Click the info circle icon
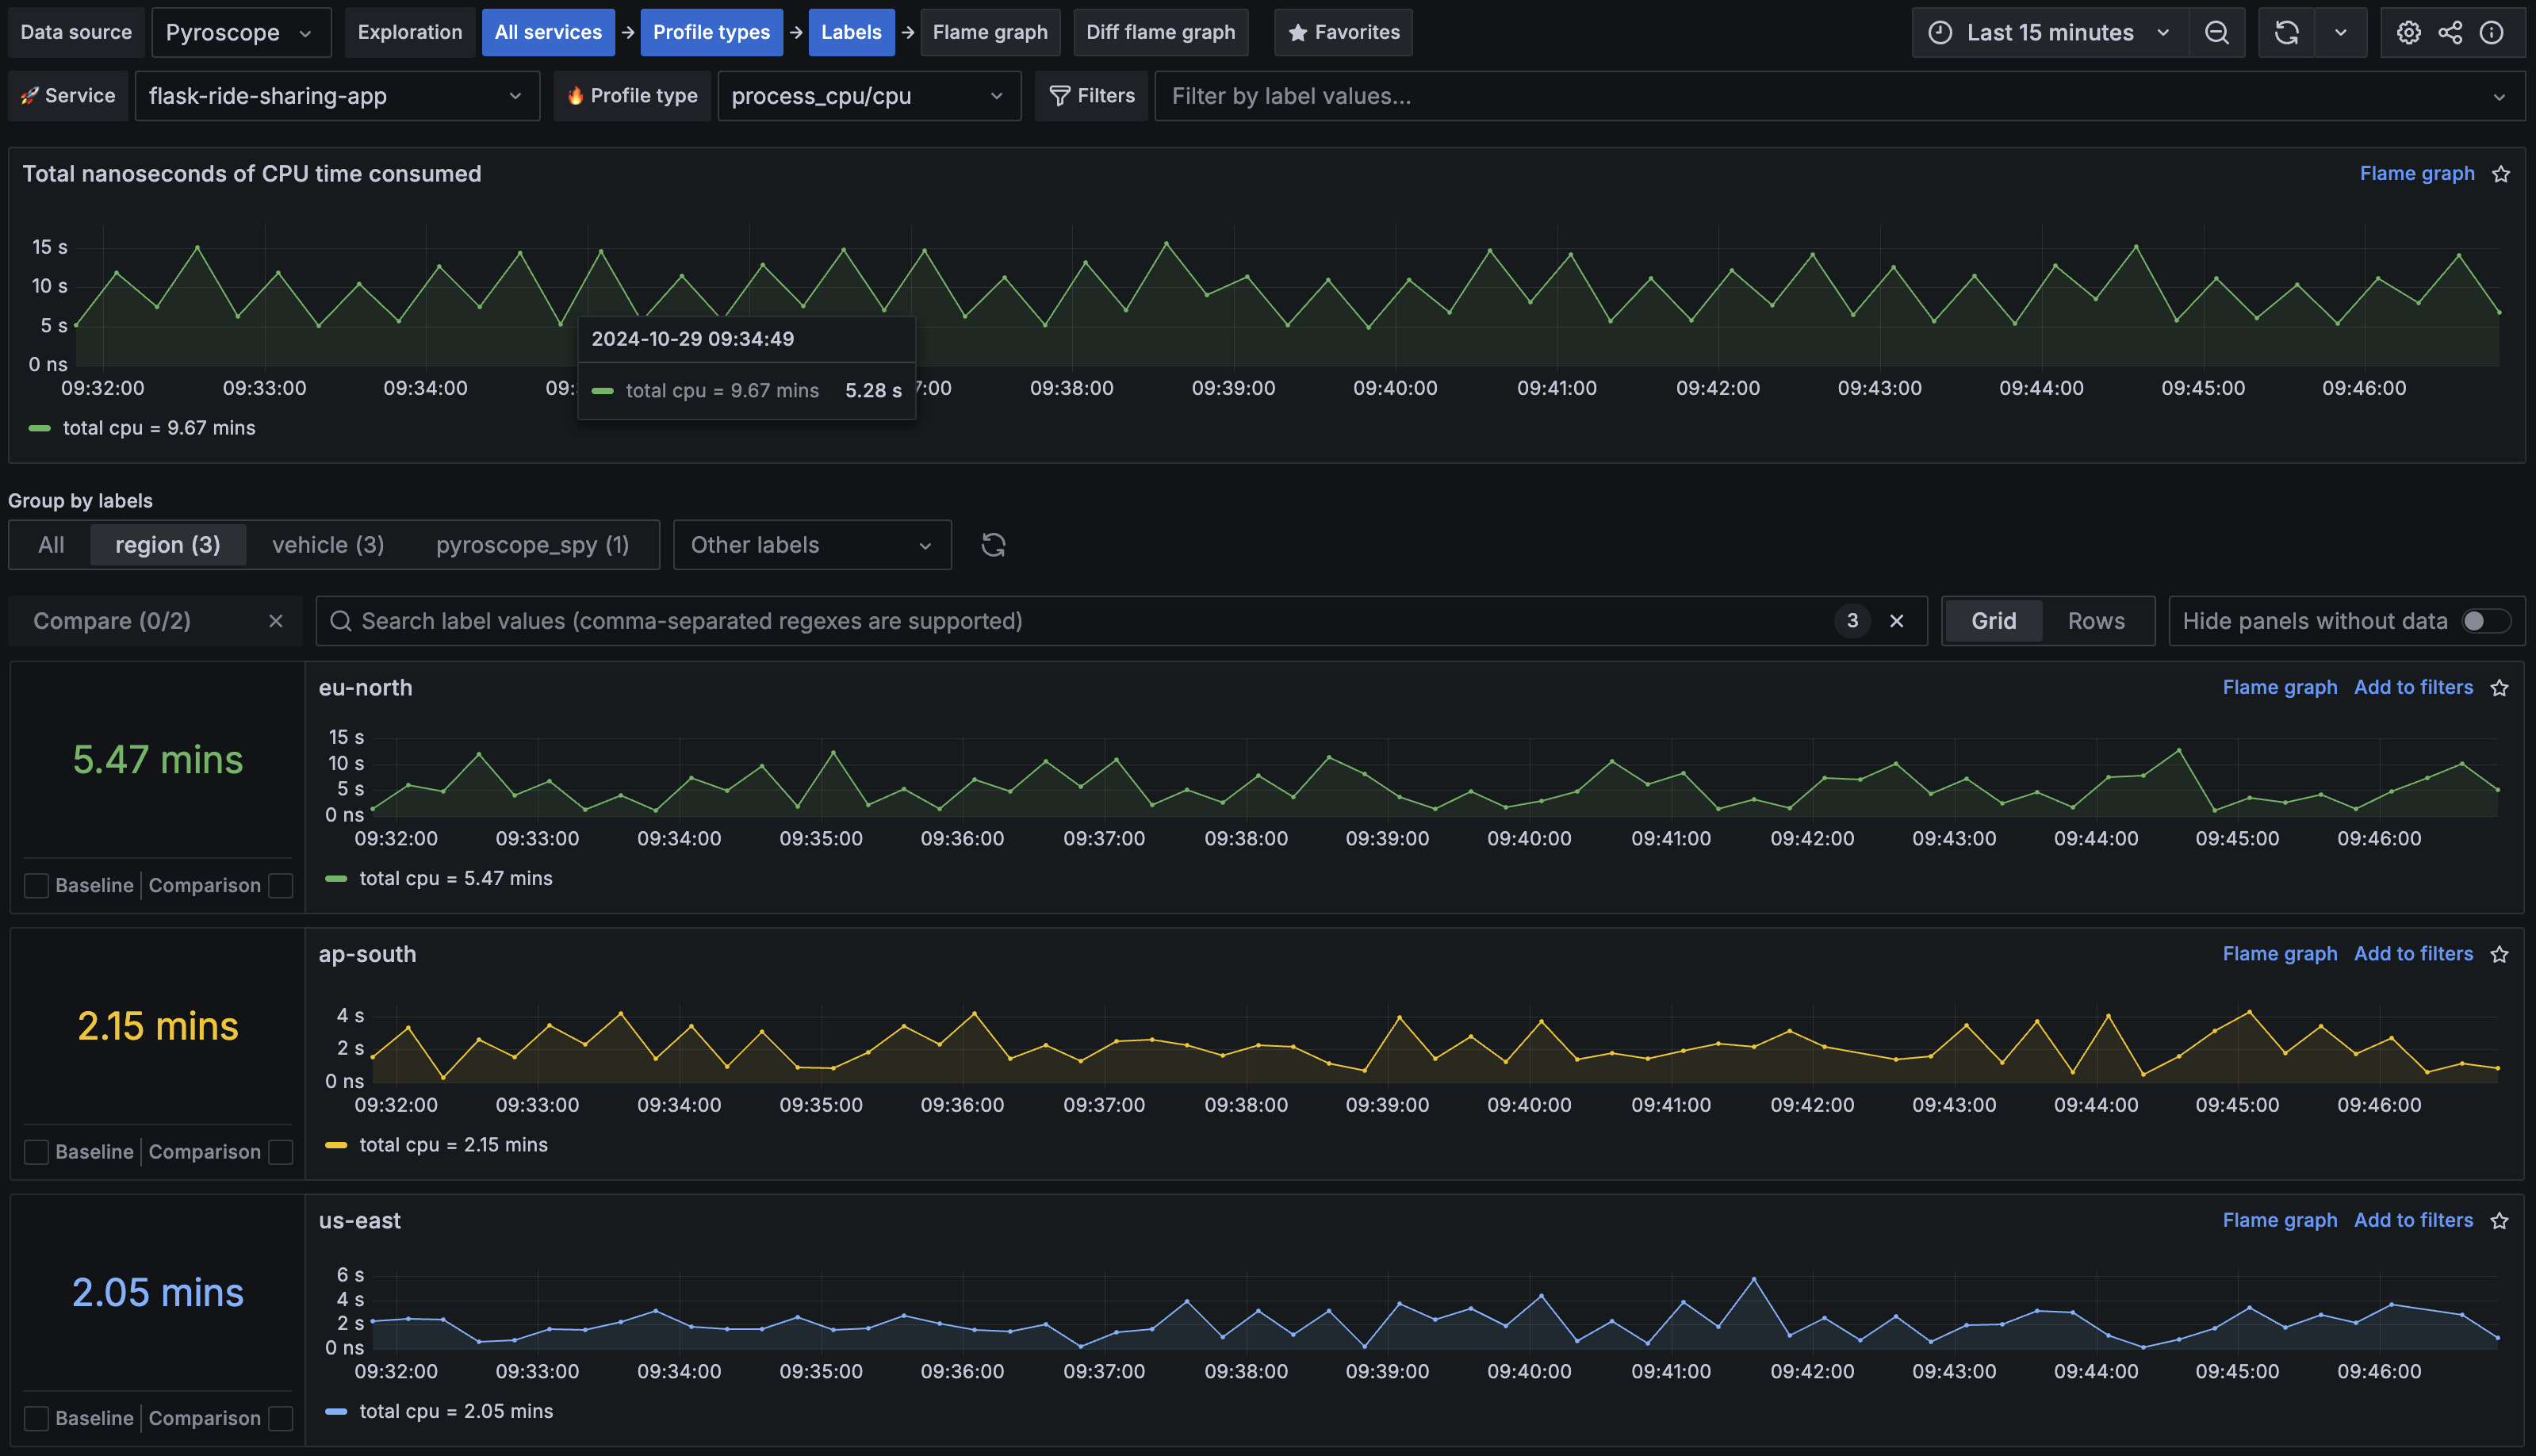 [2491, 33]
